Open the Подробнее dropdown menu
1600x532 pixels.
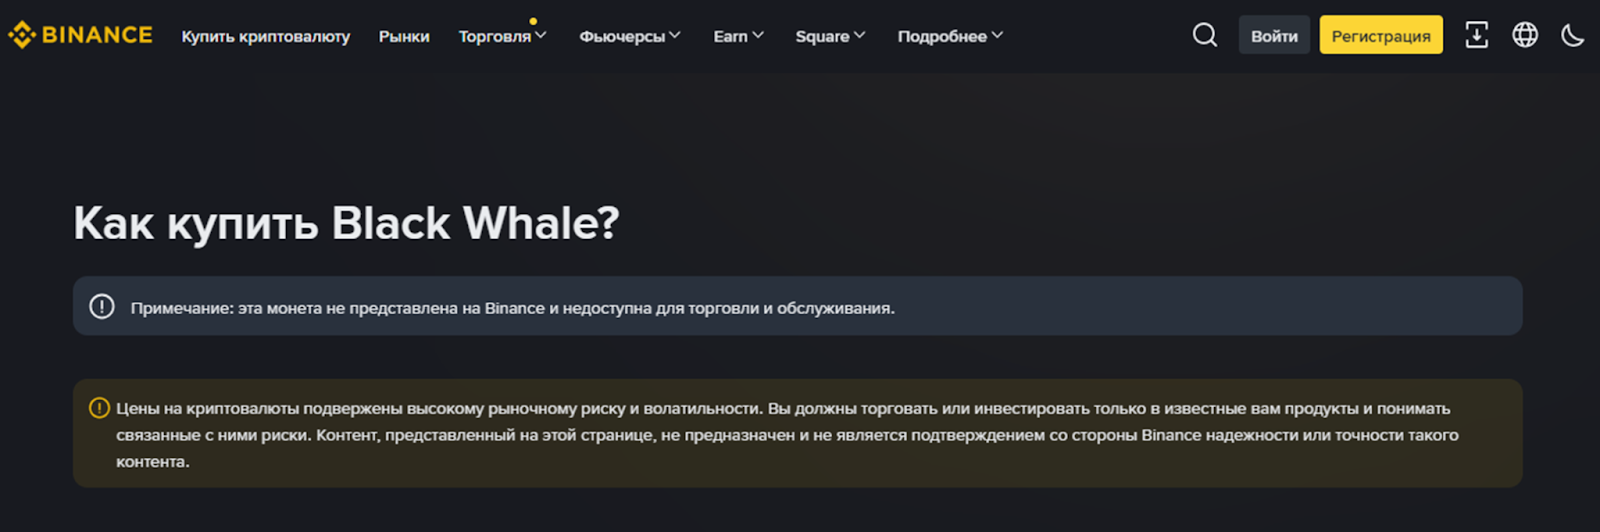[942, 36]
